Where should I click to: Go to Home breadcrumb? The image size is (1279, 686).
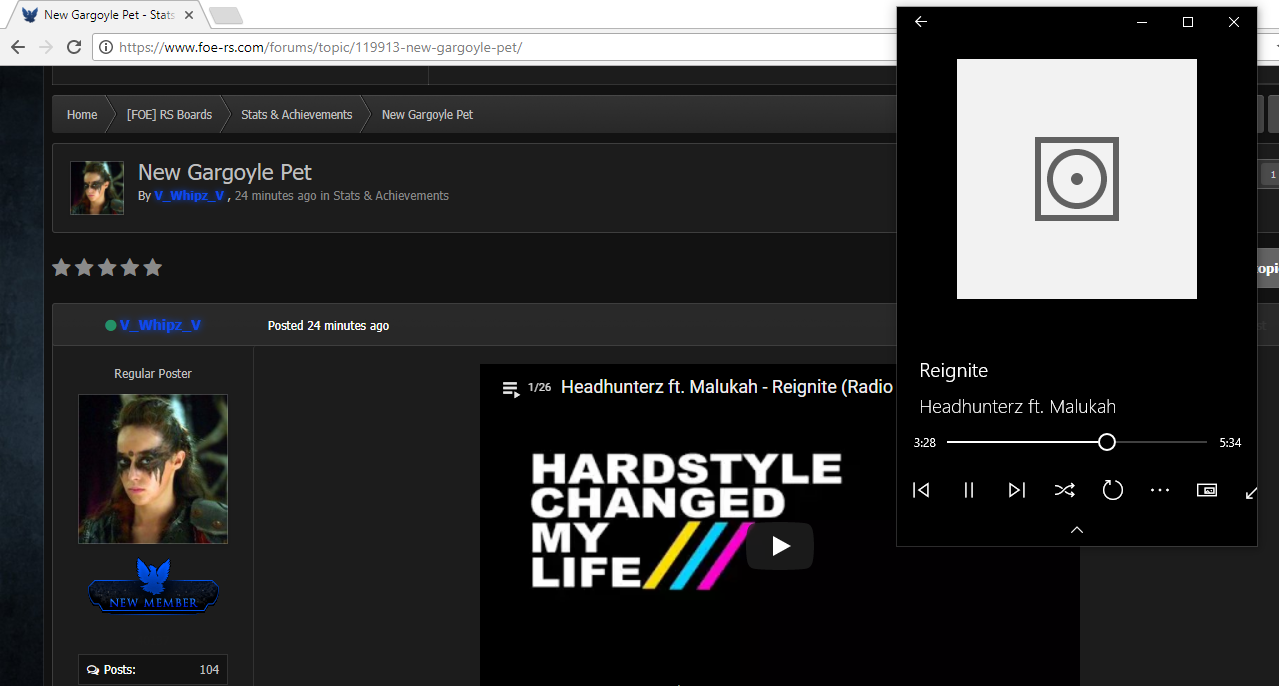[82, 115]
